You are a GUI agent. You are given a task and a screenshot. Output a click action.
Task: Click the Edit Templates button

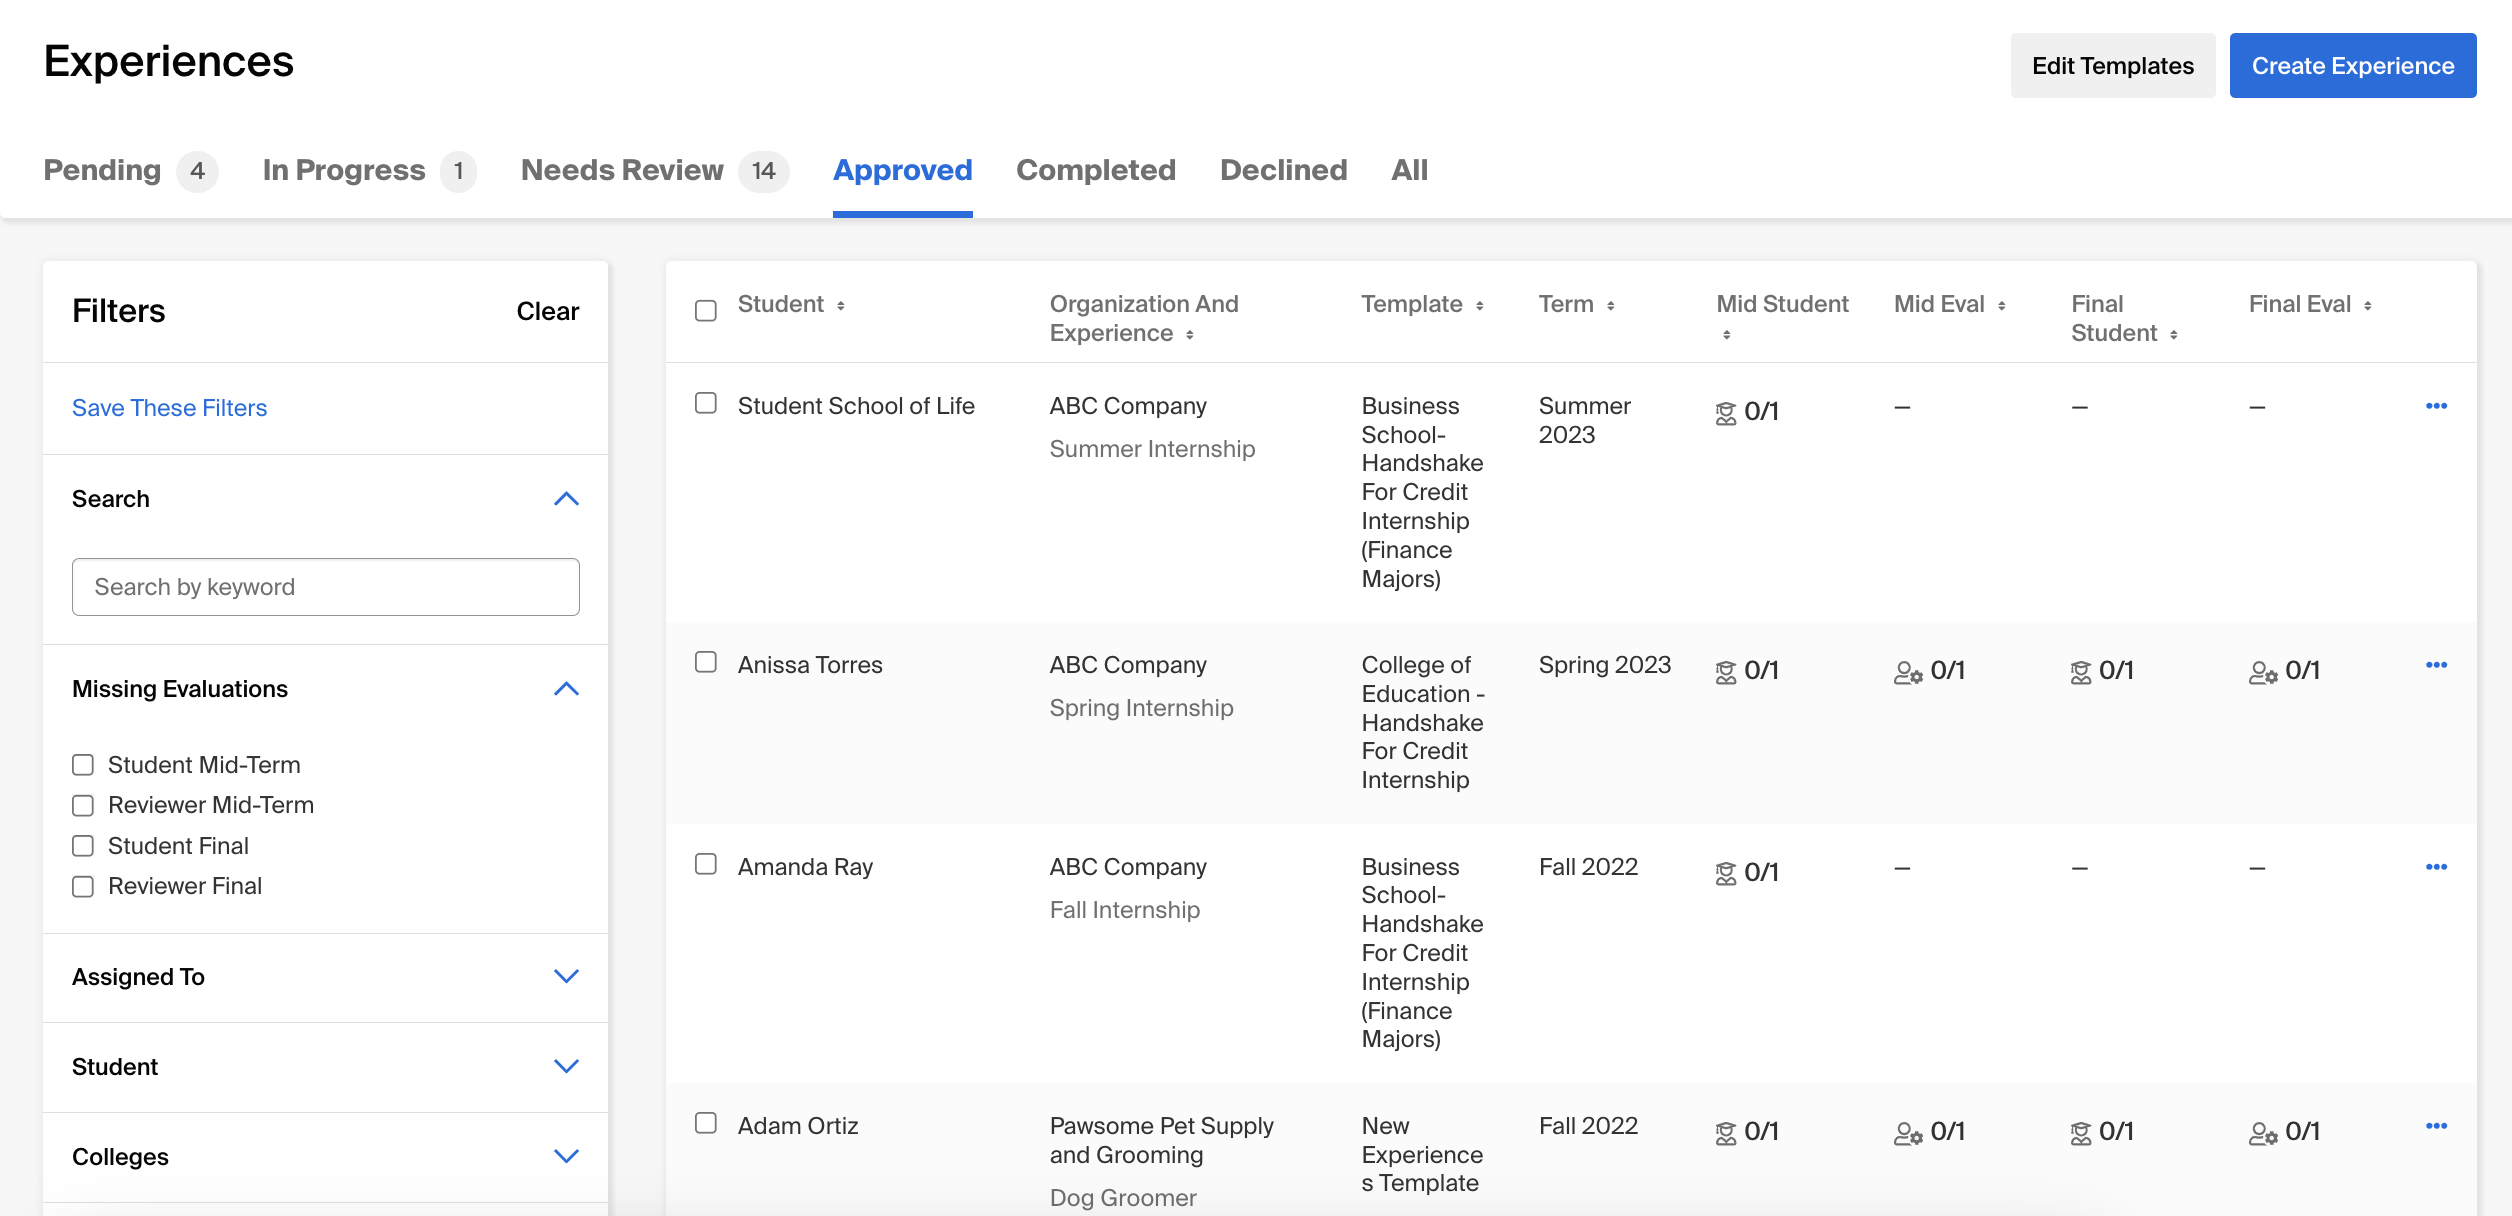click(x=2113, y=66)
